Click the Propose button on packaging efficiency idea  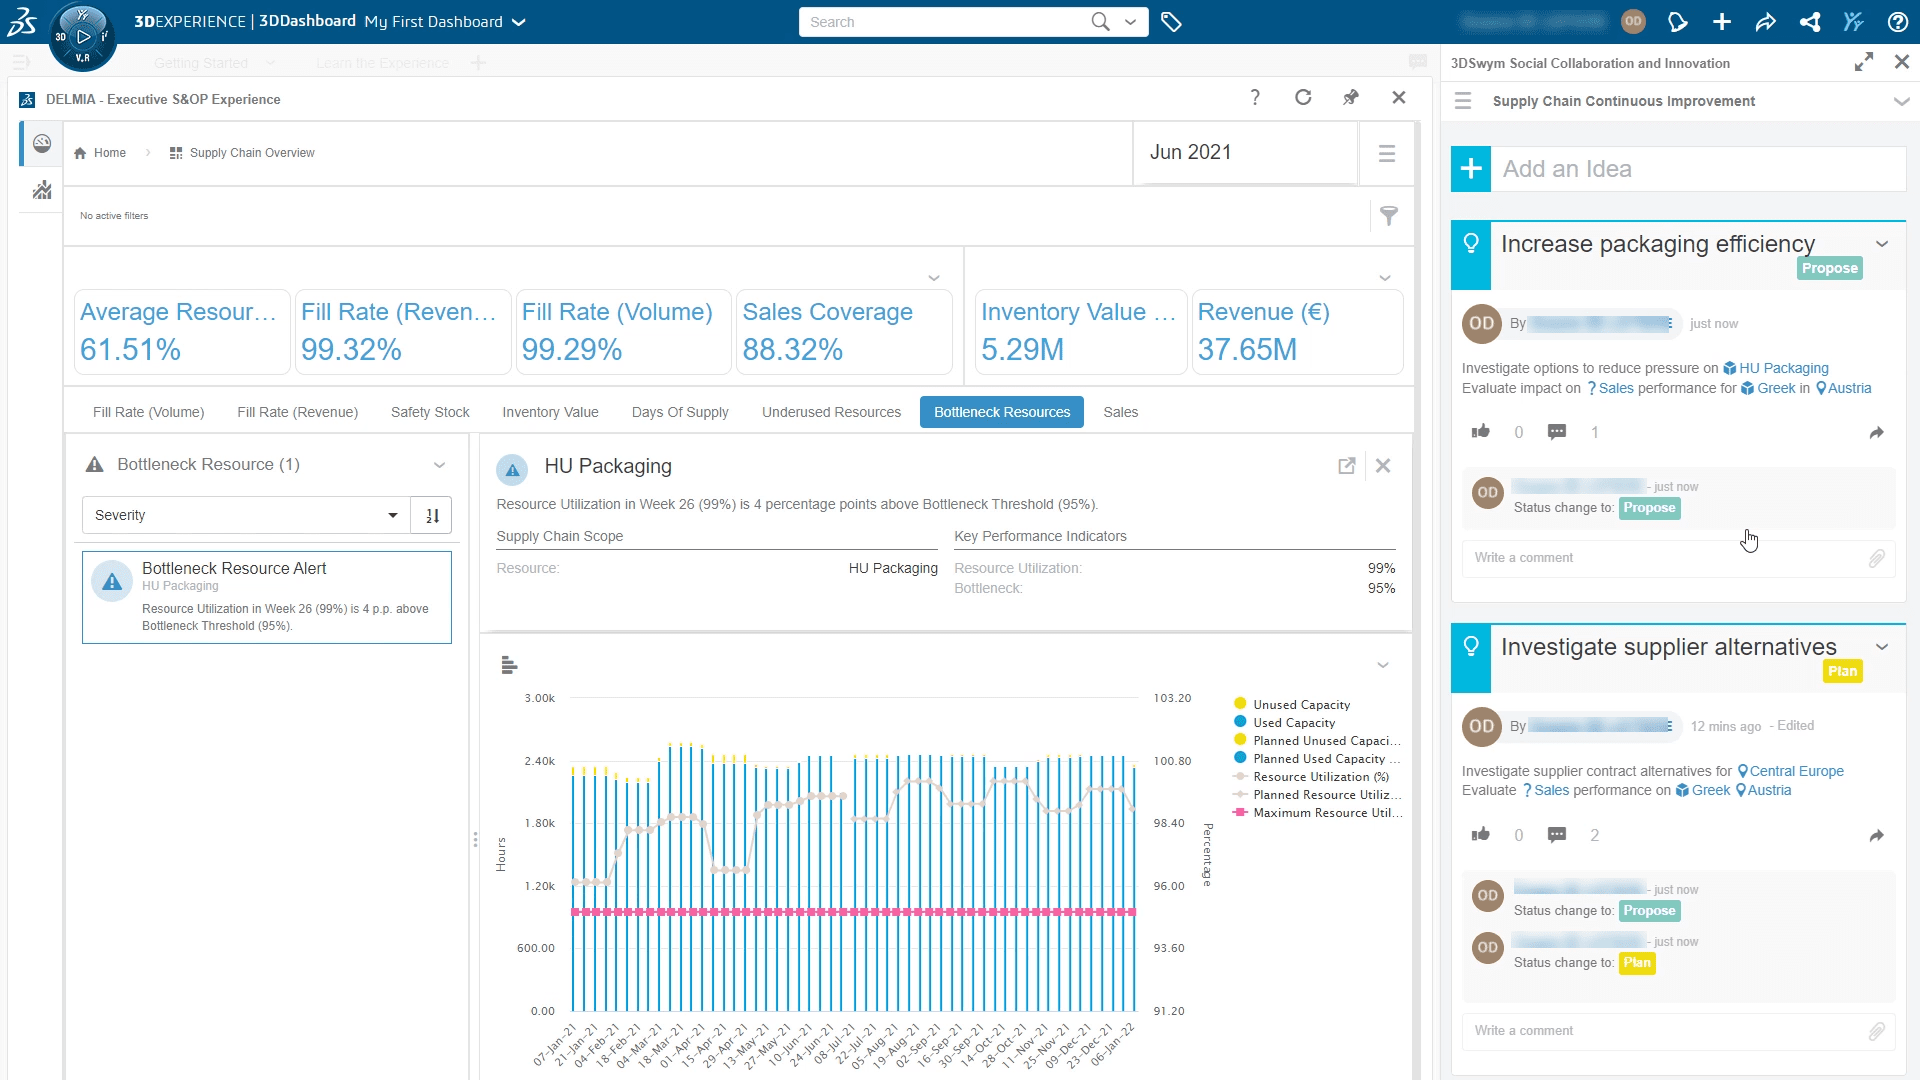(1830, 268)
